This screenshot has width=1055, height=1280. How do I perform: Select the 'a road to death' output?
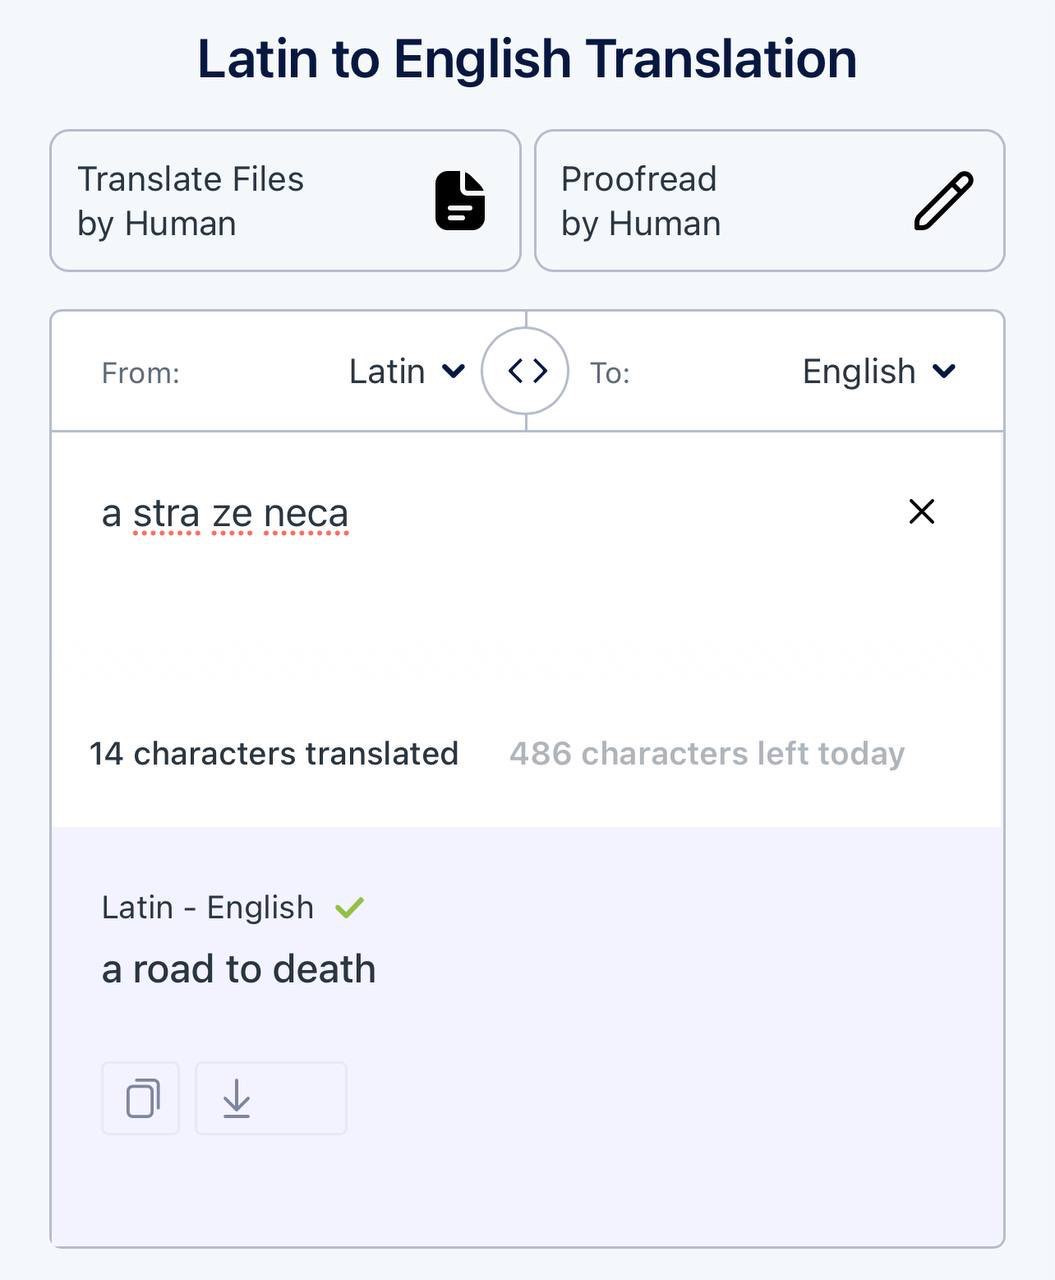(x=239, y=969)
